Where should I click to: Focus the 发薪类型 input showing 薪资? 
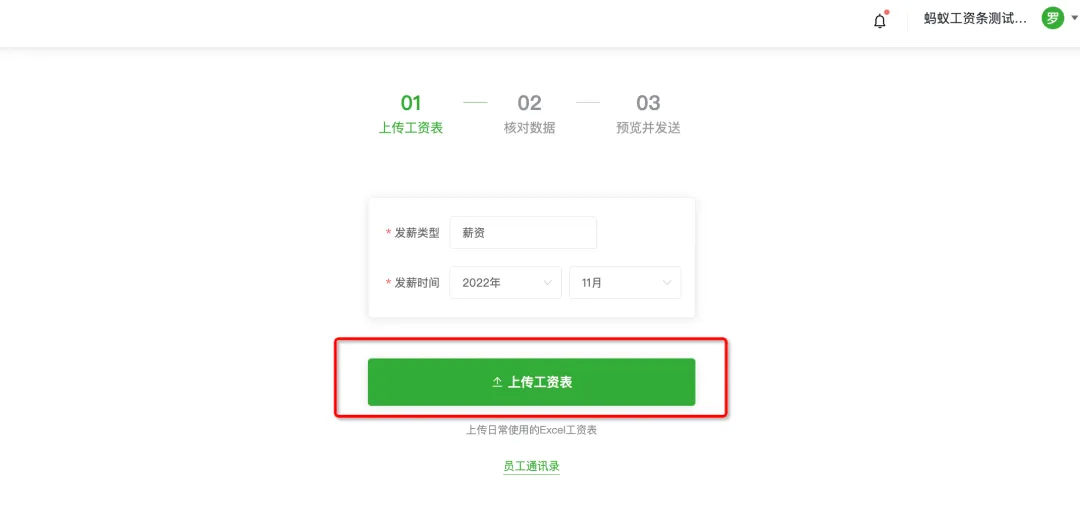coord(523,233)
